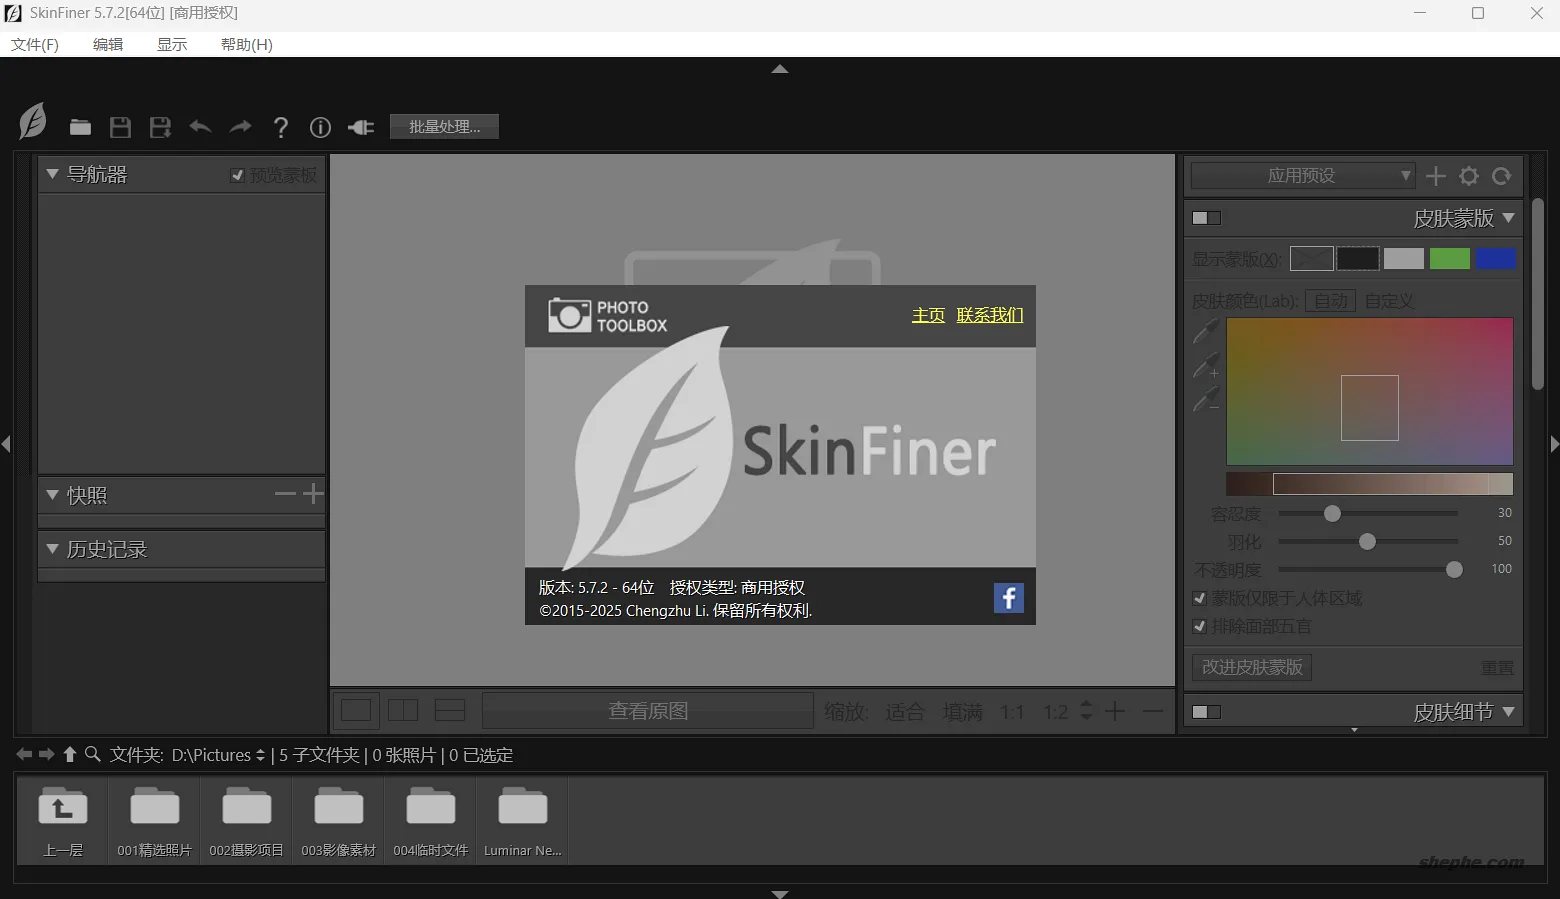
Task: Open help with the question mark icon
Action: tap(281, 127)
